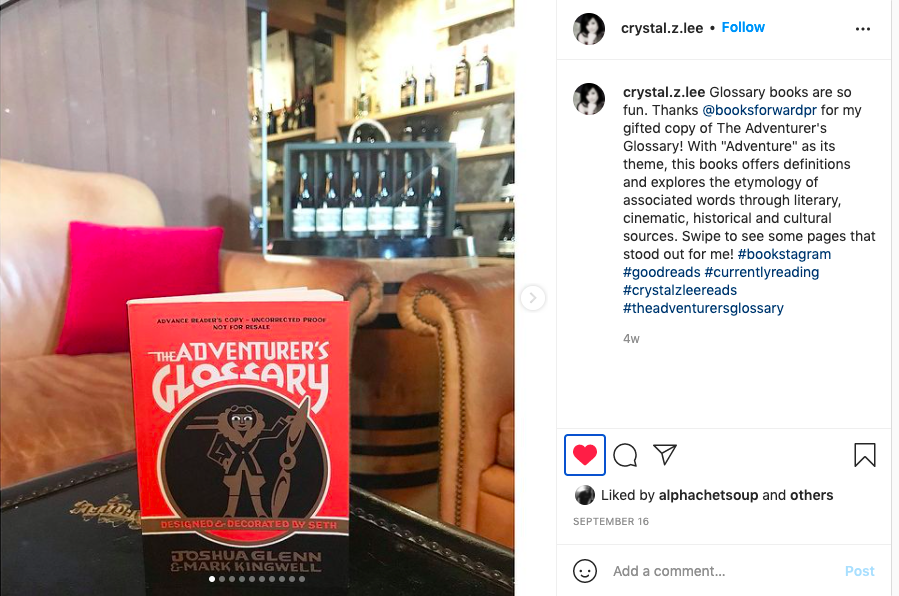Open the #goodreads hashtag
899x596 pixels.
click(662, 272)
